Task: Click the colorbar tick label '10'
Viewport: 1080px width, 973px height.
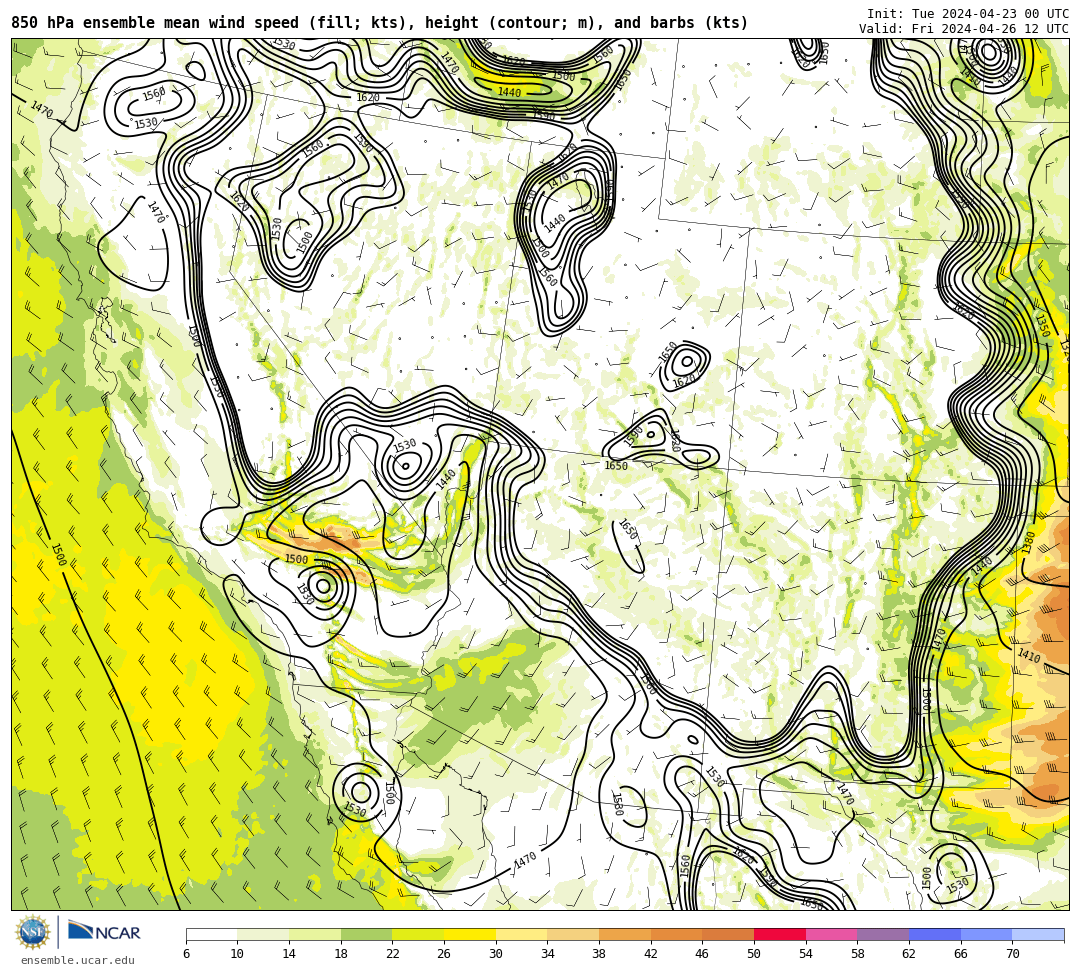Action: pyautogui.click(x=237, y=954)
